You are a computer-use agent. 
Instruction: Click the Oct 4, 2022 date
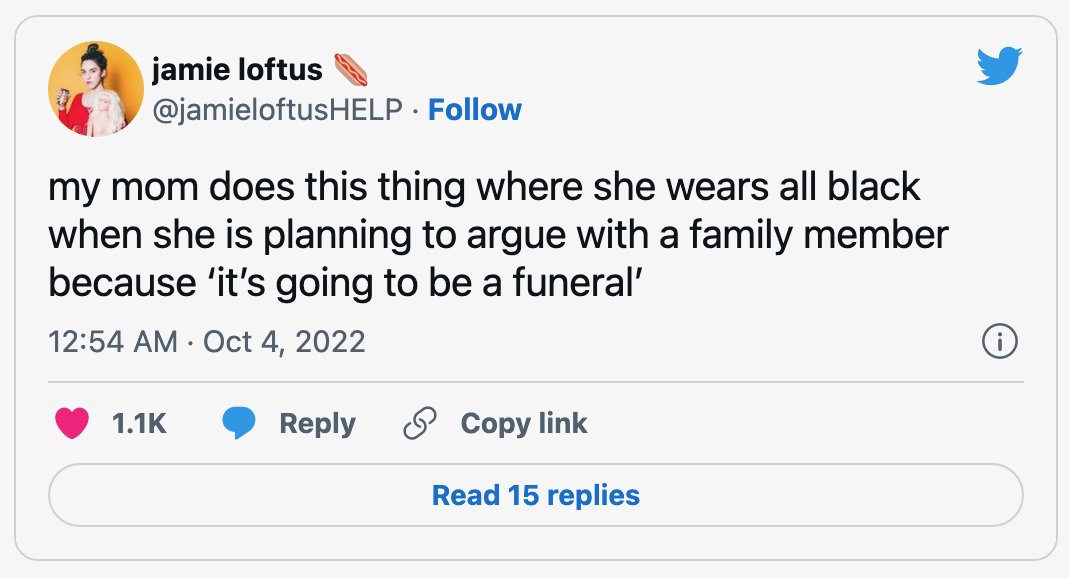[284, 341]
